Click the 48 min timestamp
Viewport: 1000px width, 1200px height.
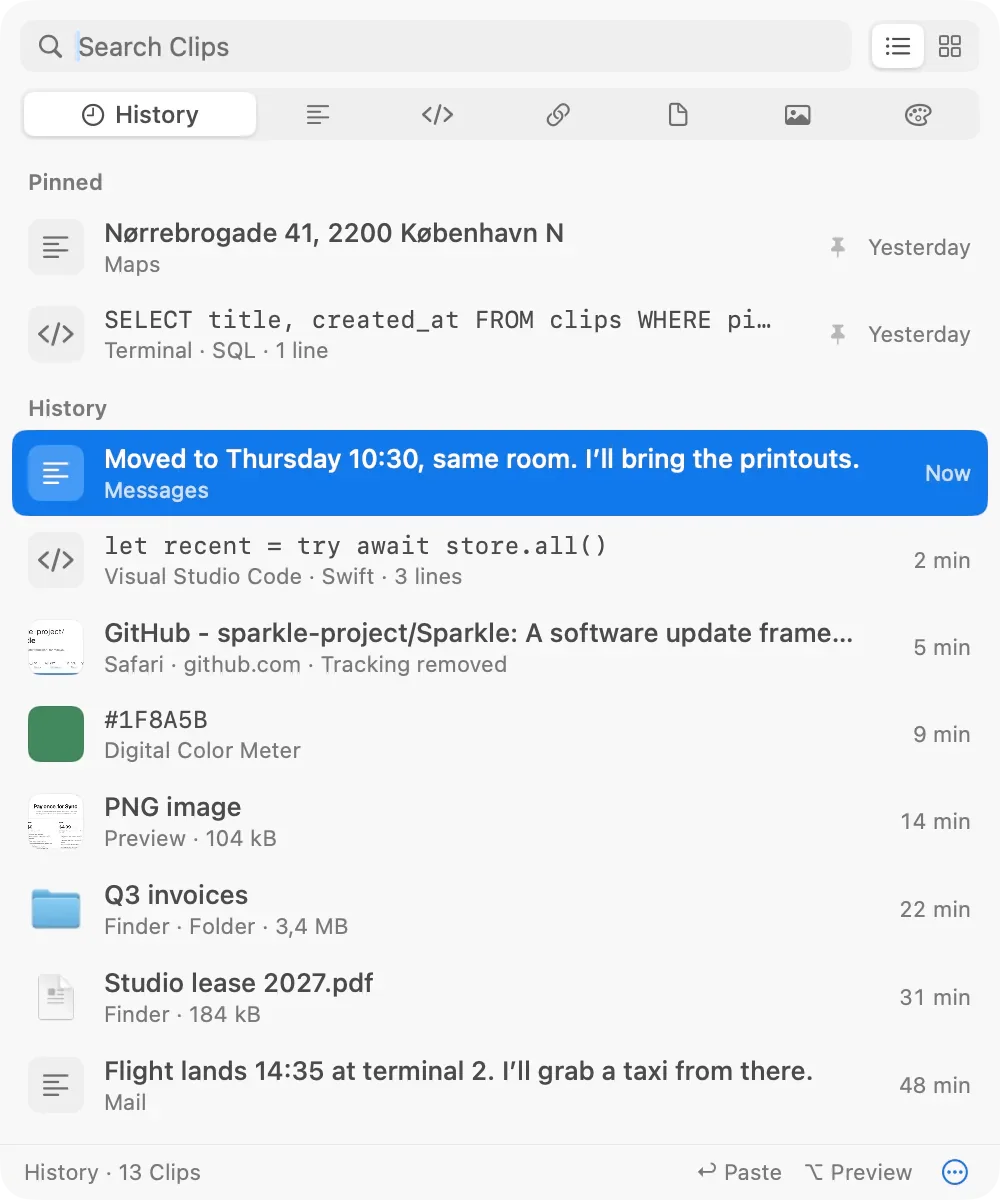(x=935, y=1085)
